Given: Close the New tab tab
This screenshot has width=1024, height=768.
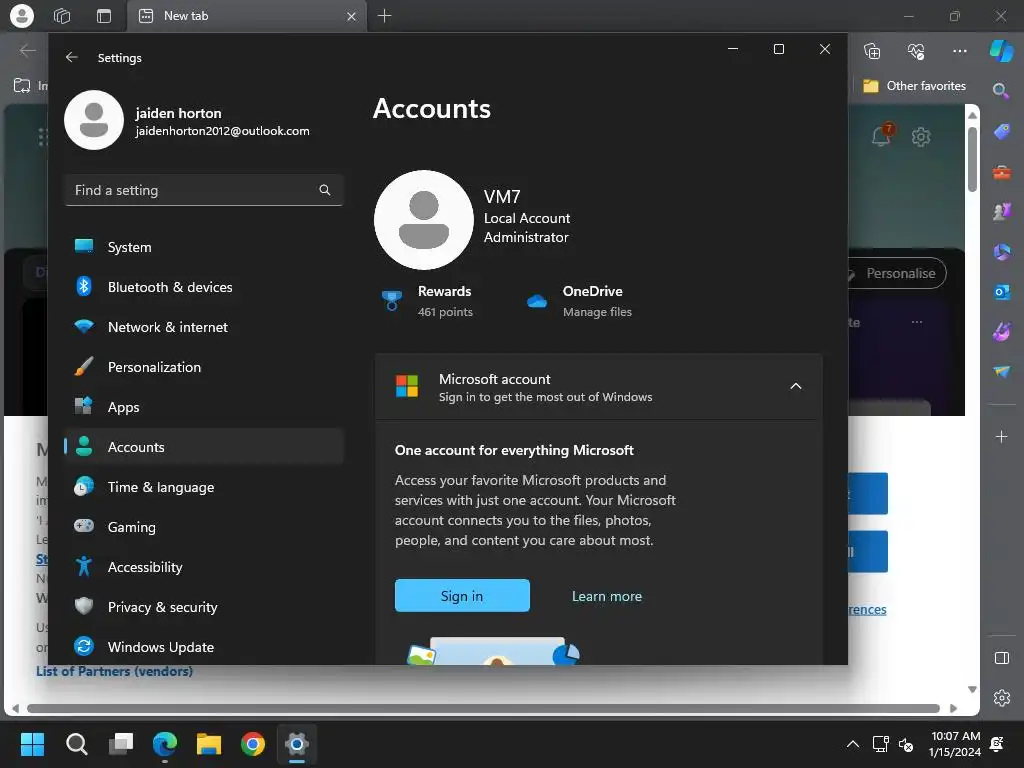Looking at the screenshot, I should tap(351, 16).
